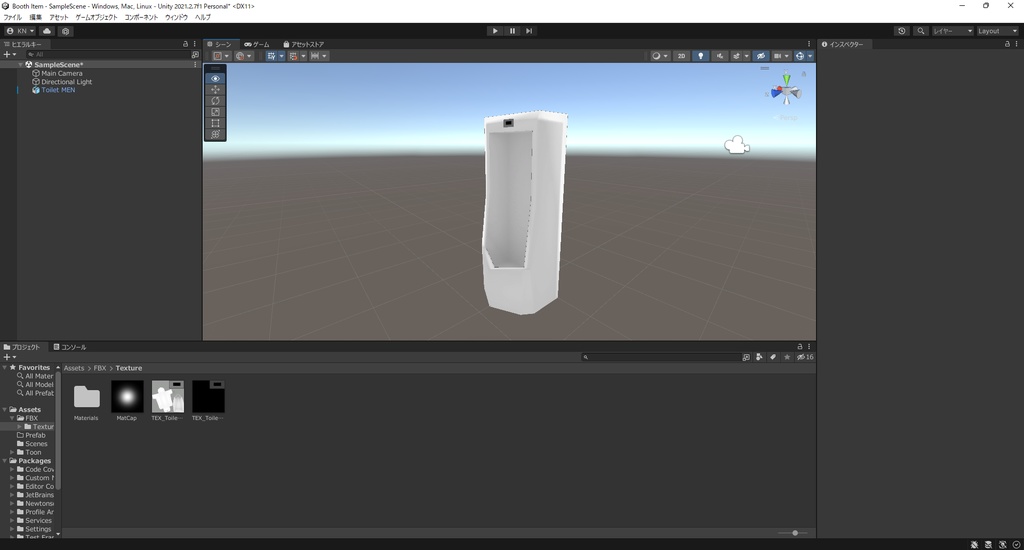
Task: Switch to the コンソール (Console) tab
Action: pos(70,348)
